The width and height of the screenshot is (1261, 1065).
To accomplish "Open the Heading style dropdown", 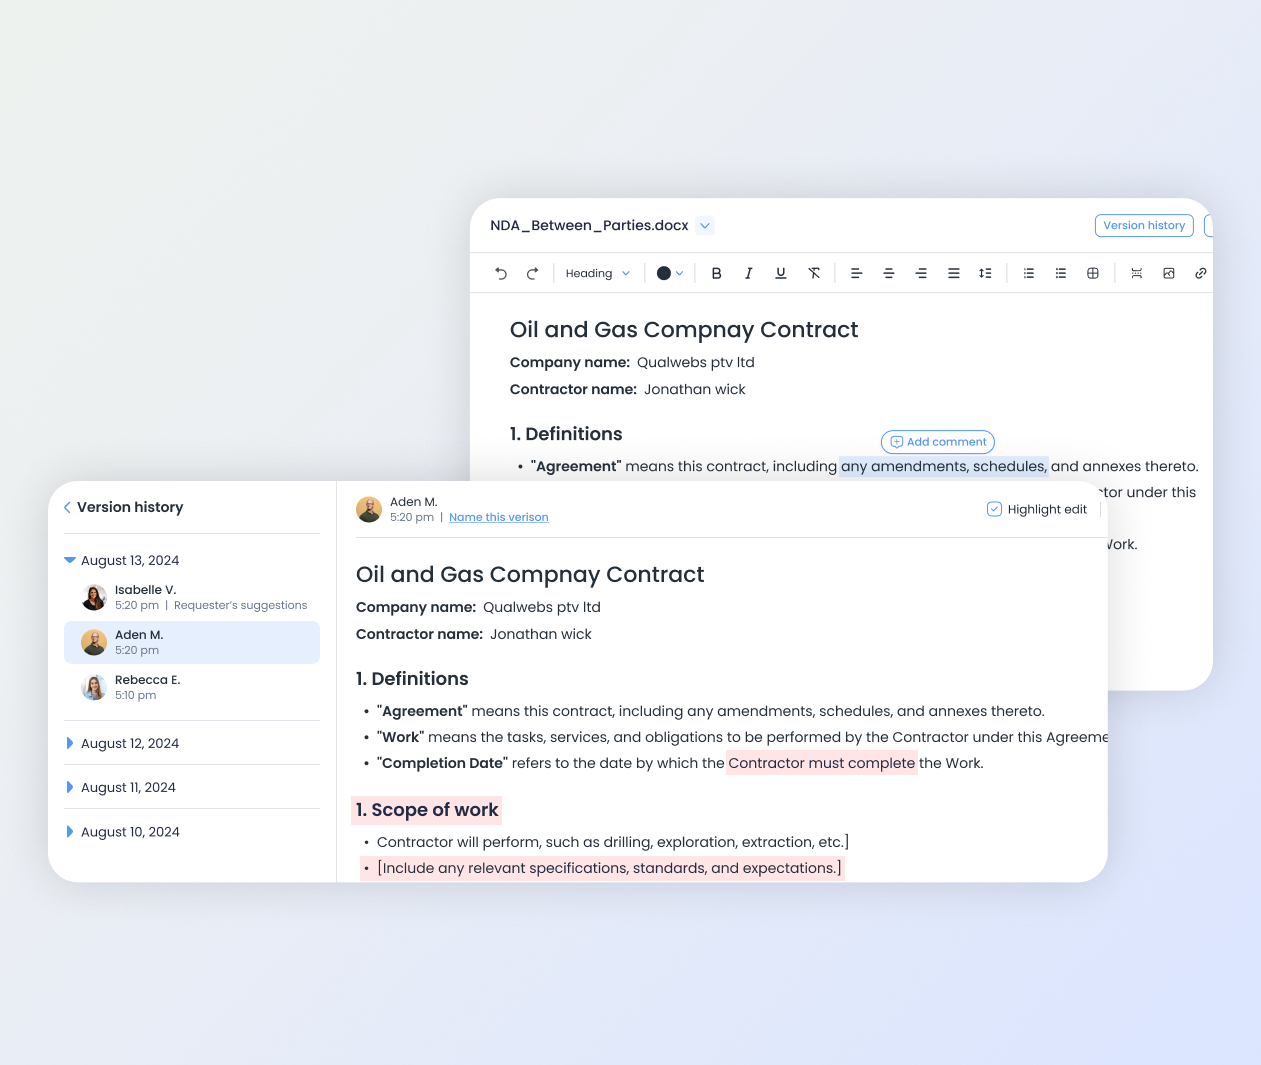I will coord(598,273).
